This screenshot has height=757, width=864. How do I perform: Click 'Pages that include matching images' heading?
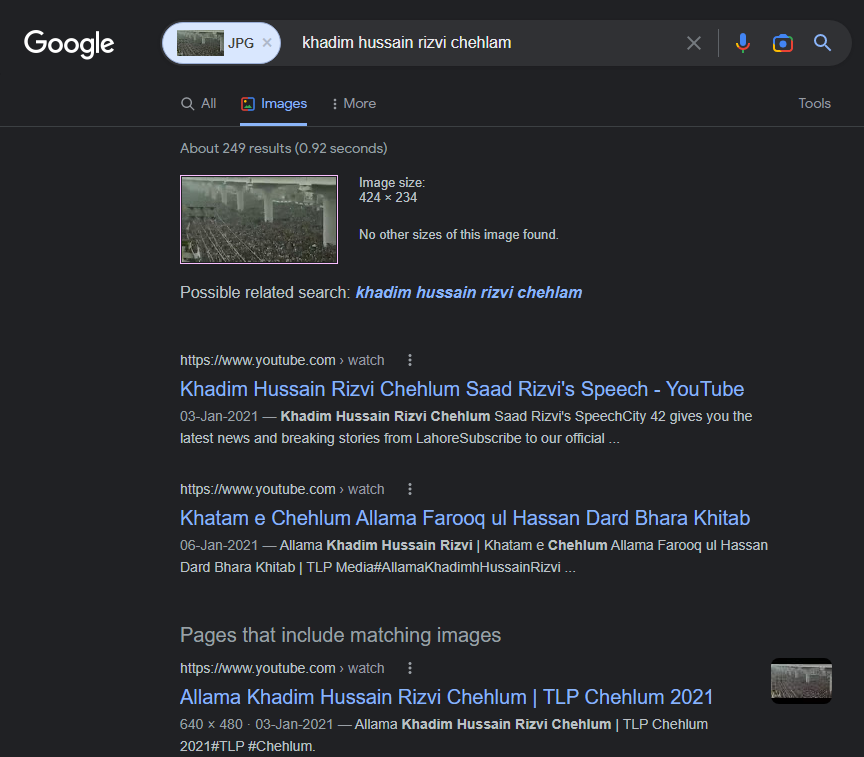tap(341, 635)
